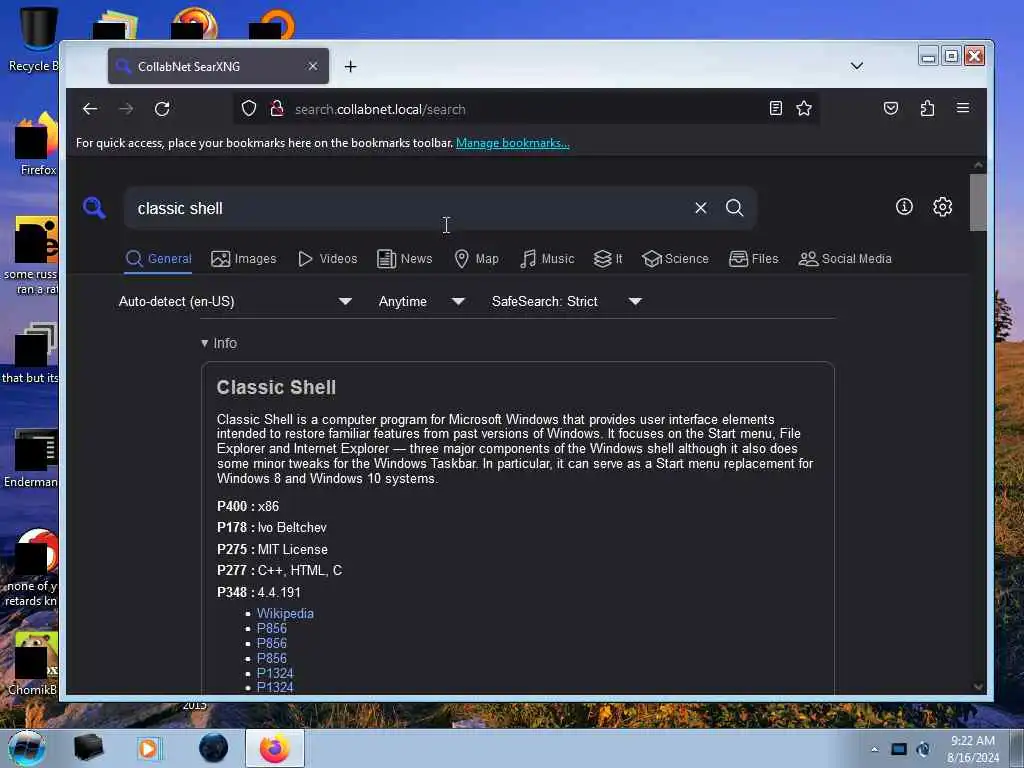This screenshot has height=768, width=1024.
Task: Open the Firefox hamburger application menu
Action: click(x=963, y=108)
